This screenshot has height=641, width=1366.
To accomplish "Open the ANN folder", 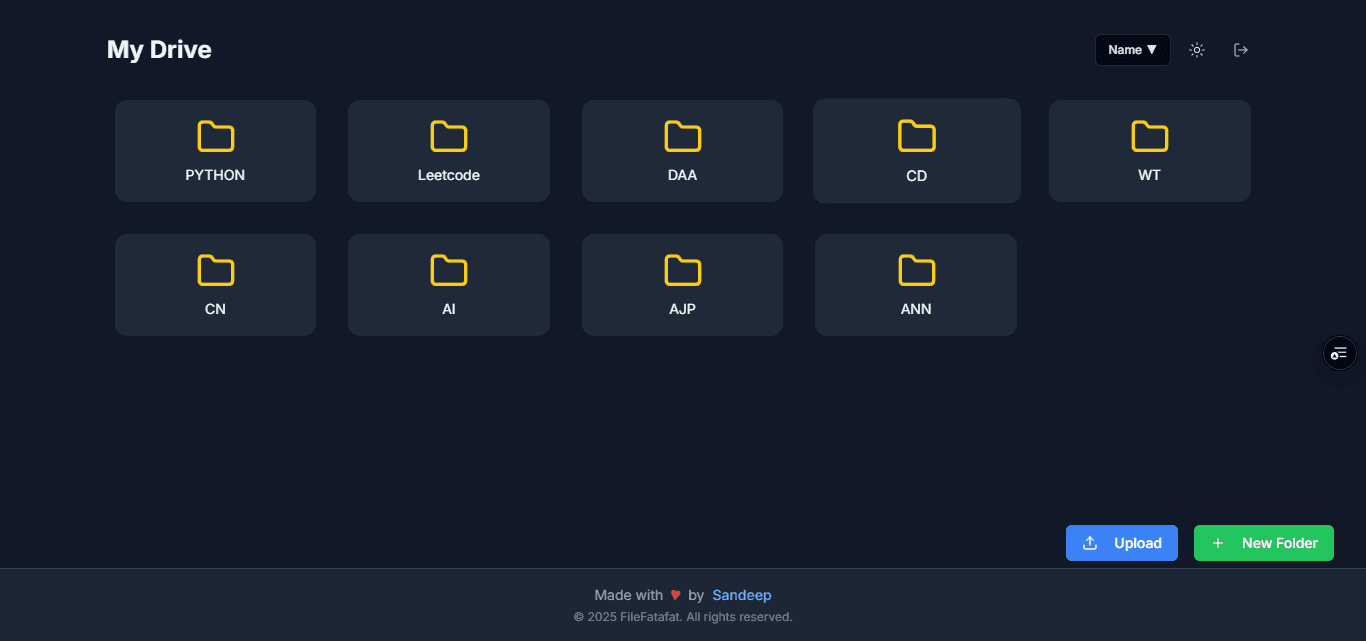I will (x=916, y=284).
